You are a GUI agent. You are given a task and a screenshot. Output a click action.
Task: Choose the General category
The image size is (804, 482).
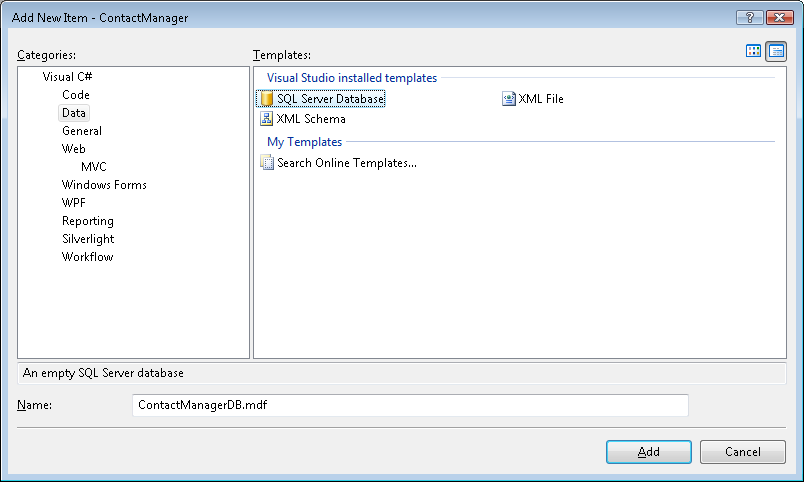82,131
